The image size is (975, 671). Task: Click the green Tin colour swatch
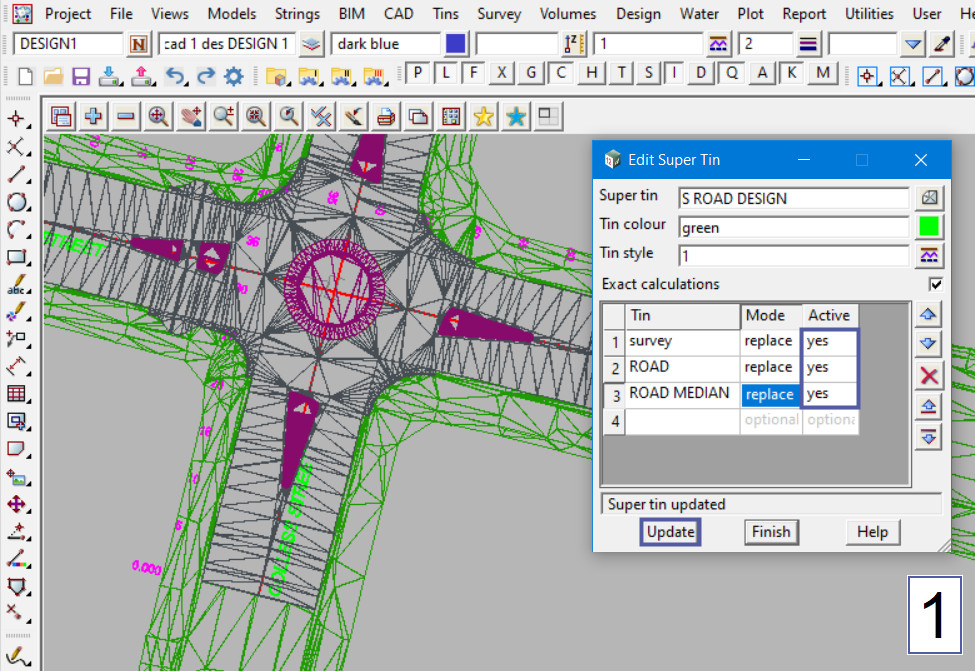pos(929,227)
